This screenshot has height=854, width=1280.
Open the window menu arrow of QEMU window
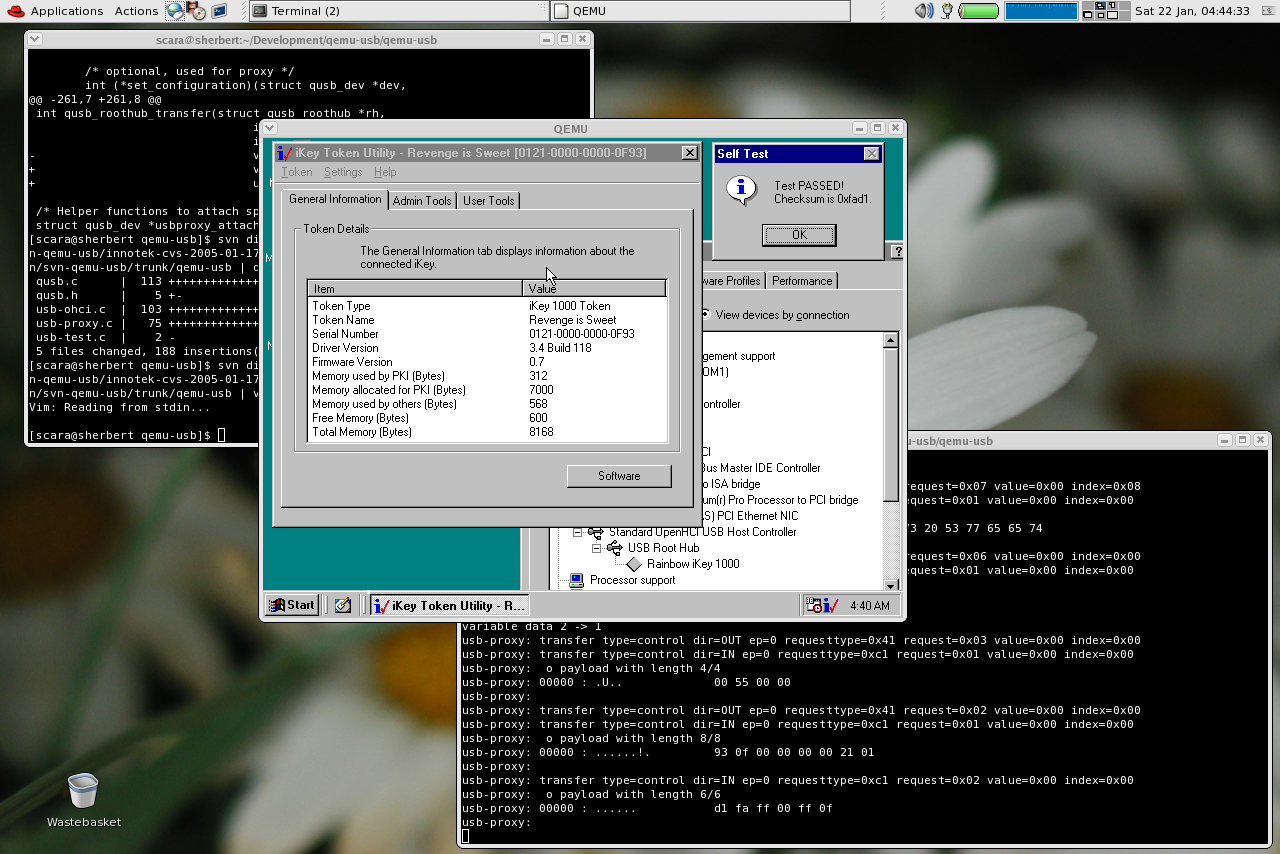click(270, 129)
